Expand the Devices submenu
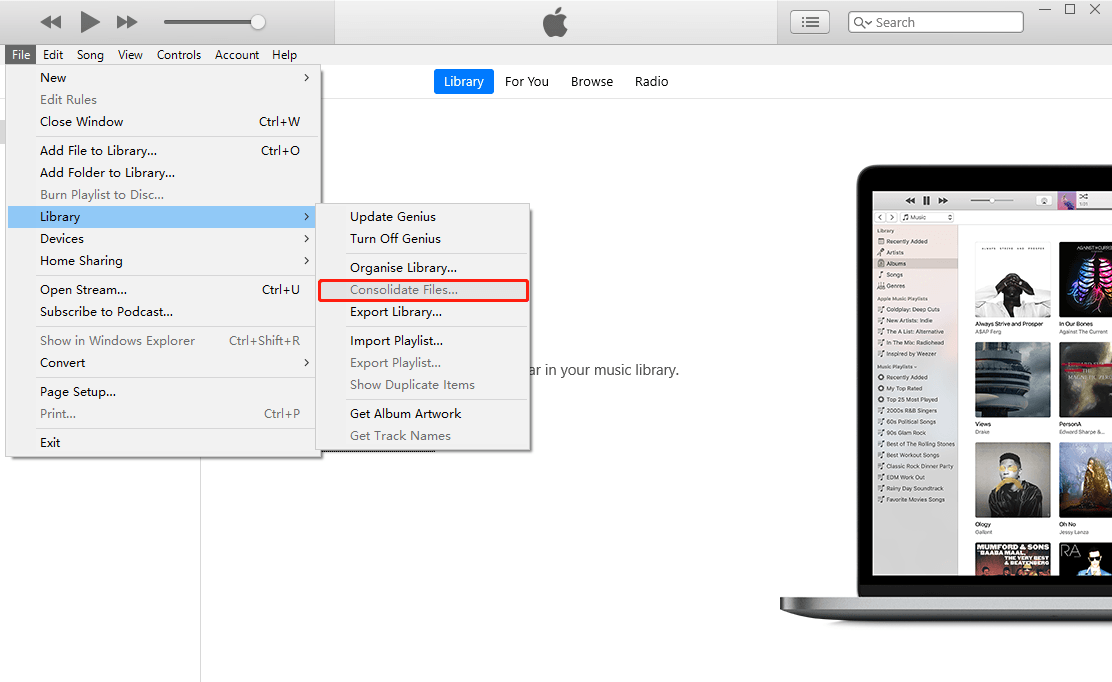 click(x=163, y=238)
